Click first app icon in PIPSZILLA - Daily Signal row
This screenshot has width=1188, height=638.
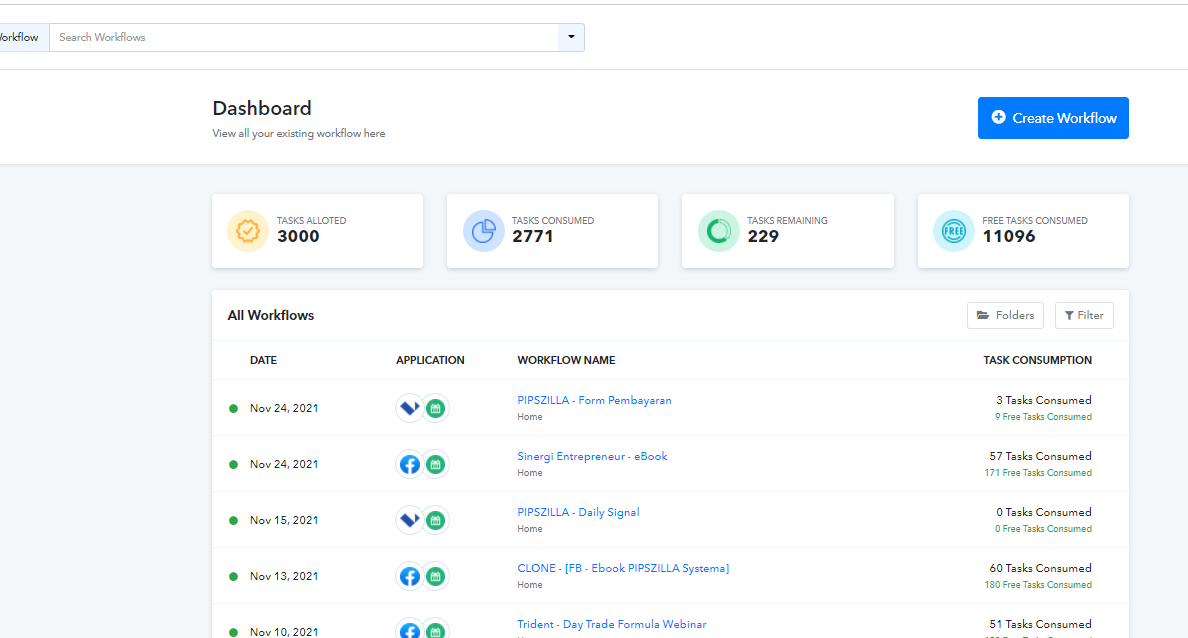coord(410,521)
